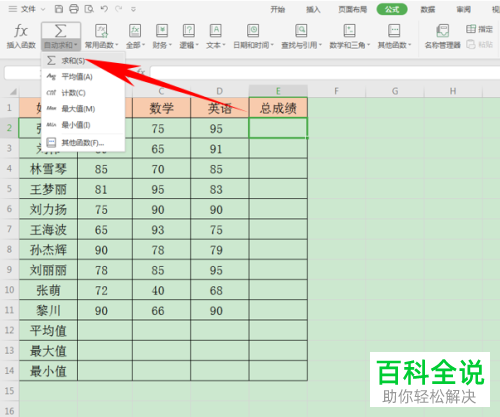The image size is (500, 417).
Task: Select the 最大值 row label cell
Action: pos(48,351)
